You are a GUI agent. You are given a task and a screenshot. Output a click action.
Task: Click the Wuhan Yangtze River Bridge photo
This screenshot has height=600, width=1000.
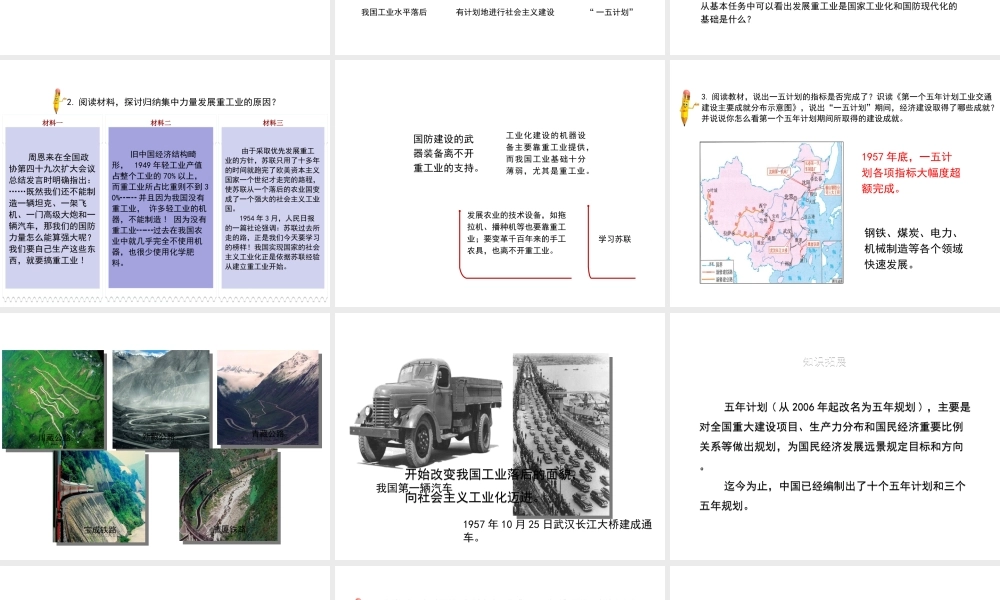561,435
